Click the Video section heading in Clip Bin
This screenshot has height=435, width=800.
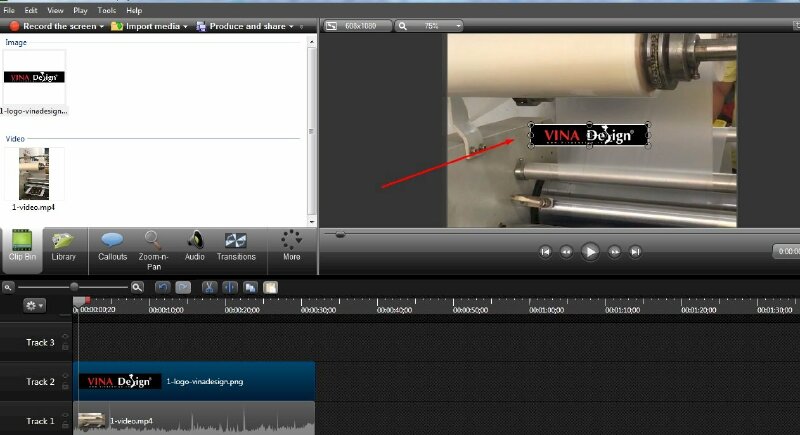point(15,139)
